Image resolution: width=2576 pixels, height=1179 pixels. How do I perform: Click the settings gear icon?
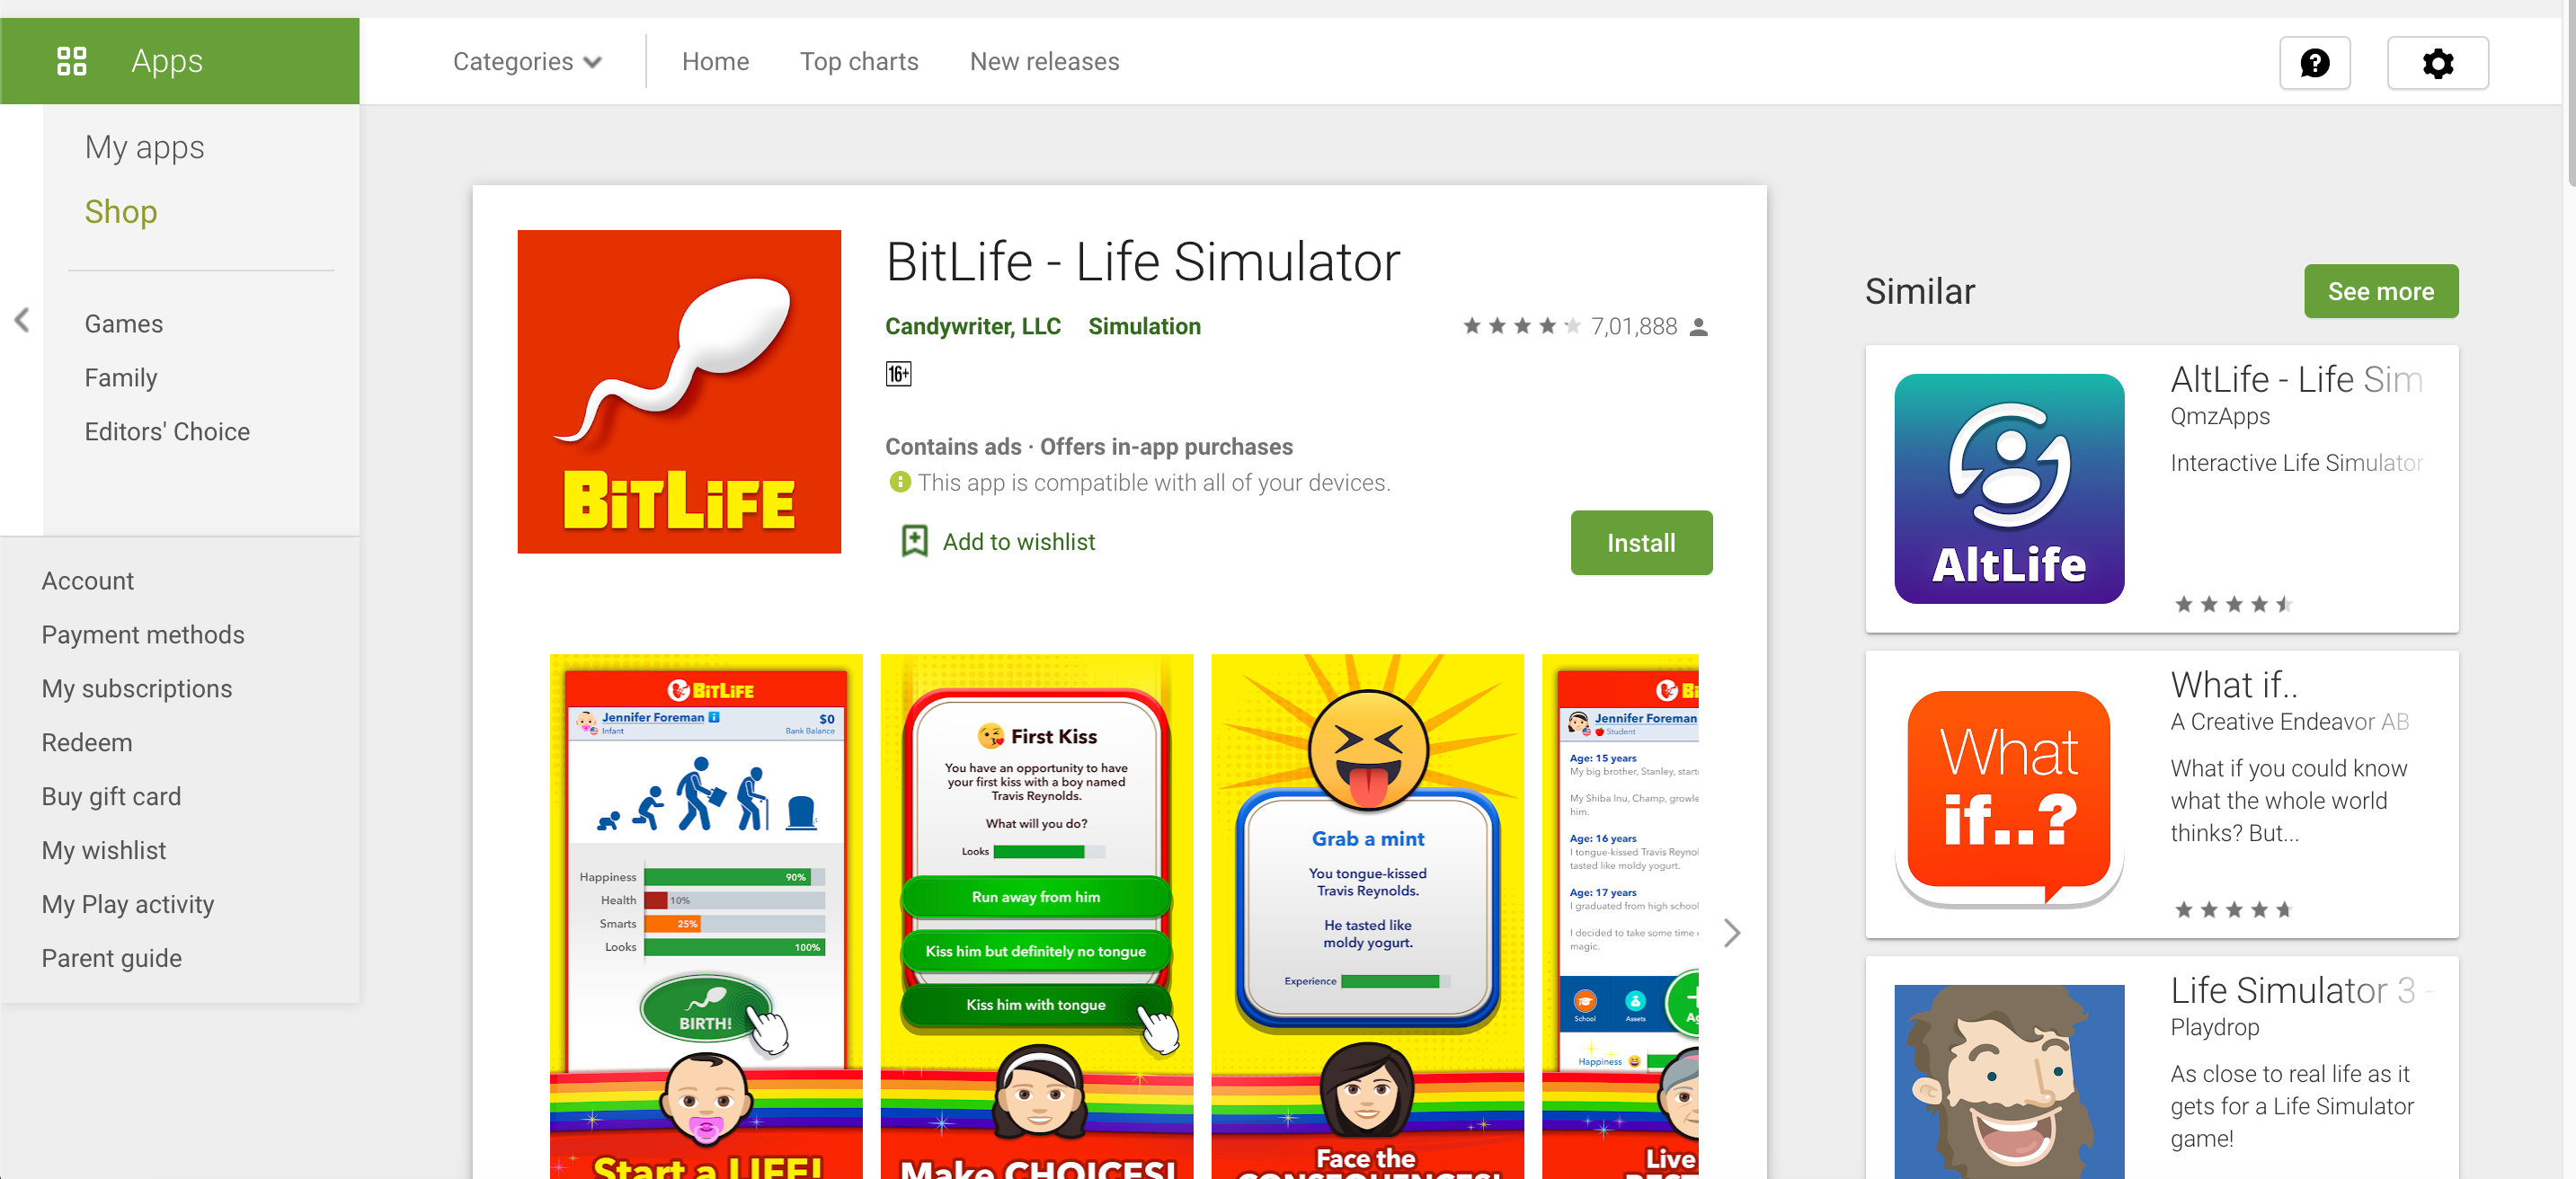(x=2437, y=64)
